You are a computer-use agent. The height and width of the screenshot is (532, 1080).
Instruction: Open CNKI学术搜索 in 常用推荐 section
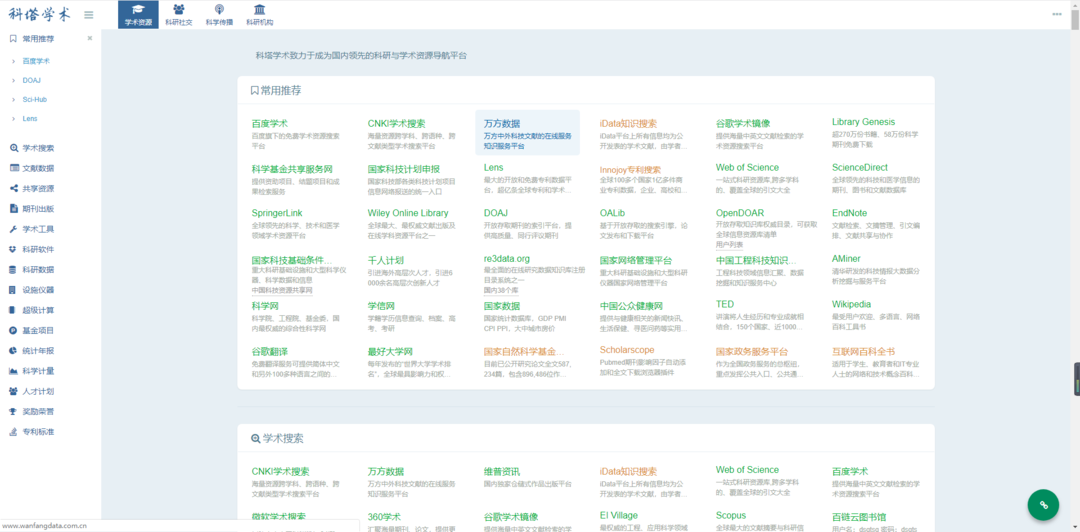(x=397, y=124)
